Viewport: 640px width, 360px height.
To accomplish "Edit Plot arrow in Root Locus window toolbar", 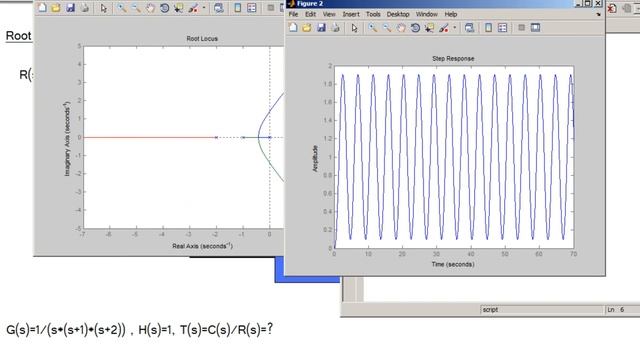I will 104,8.
